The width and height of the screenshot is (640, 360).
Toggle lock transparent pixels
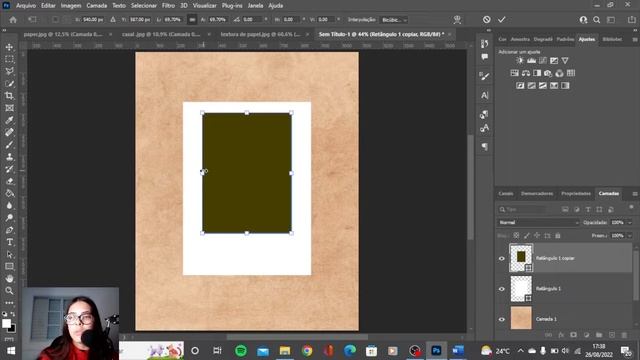click(x=516, y=236)
